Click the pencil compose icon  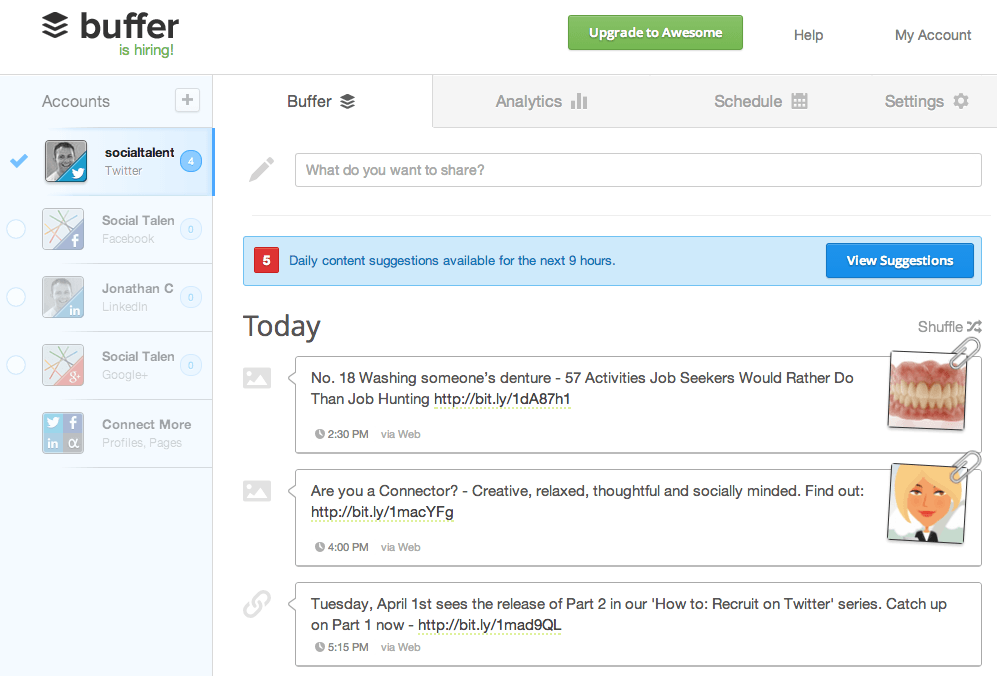click(x=261, y=169)
